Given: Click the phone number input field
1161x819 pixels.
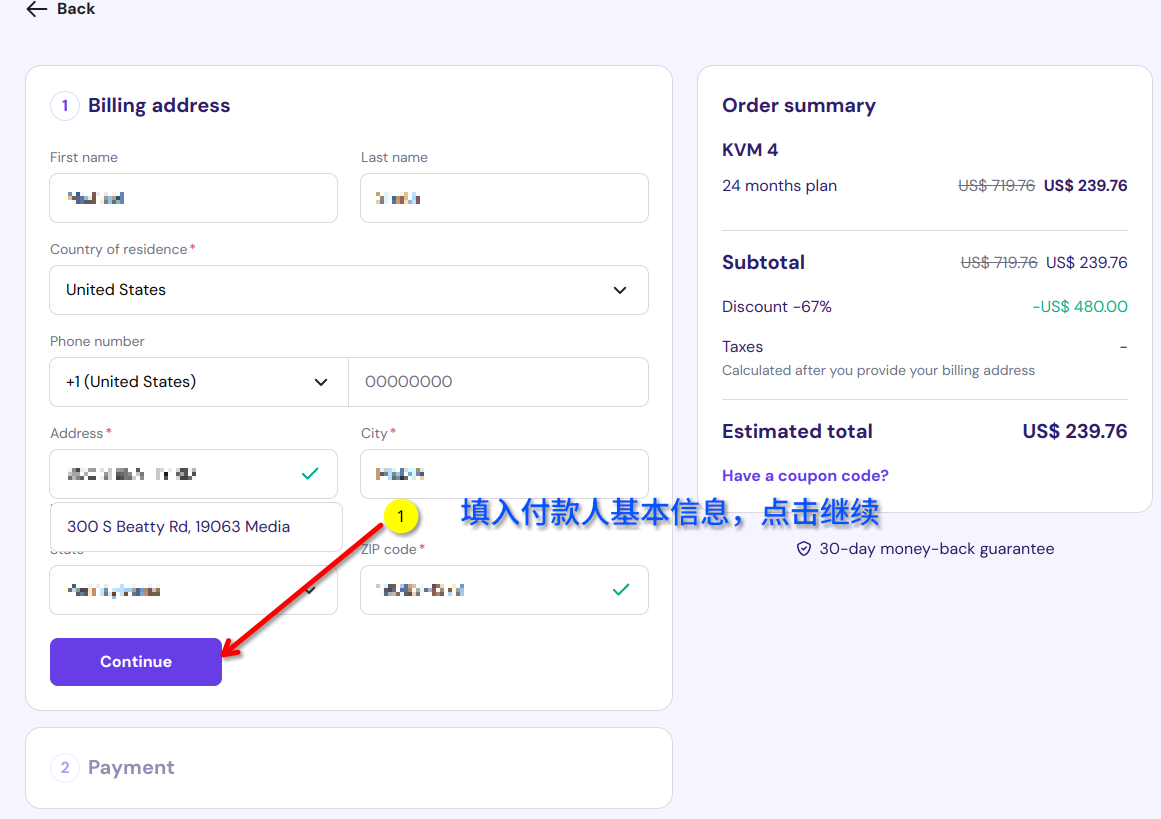Looking at the screenshot, I should [497, 382].
